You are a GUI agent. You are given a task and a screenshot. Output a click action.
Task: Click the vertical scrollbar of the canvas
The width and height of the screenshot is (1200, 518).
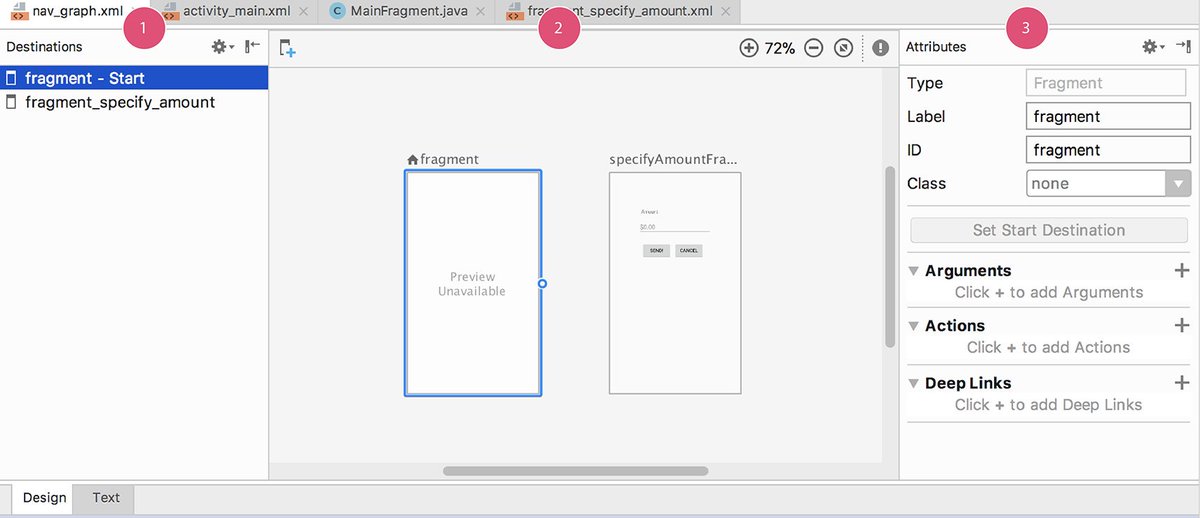[890, 257]
